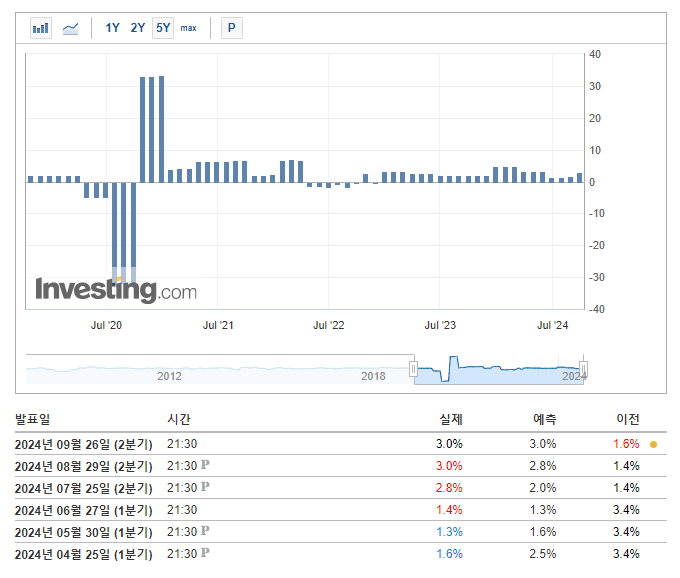Image resolution: width=680 pixels, height=578 pixels.
Task: Click left handle of range navigator
Action: (x=413, y=369)
